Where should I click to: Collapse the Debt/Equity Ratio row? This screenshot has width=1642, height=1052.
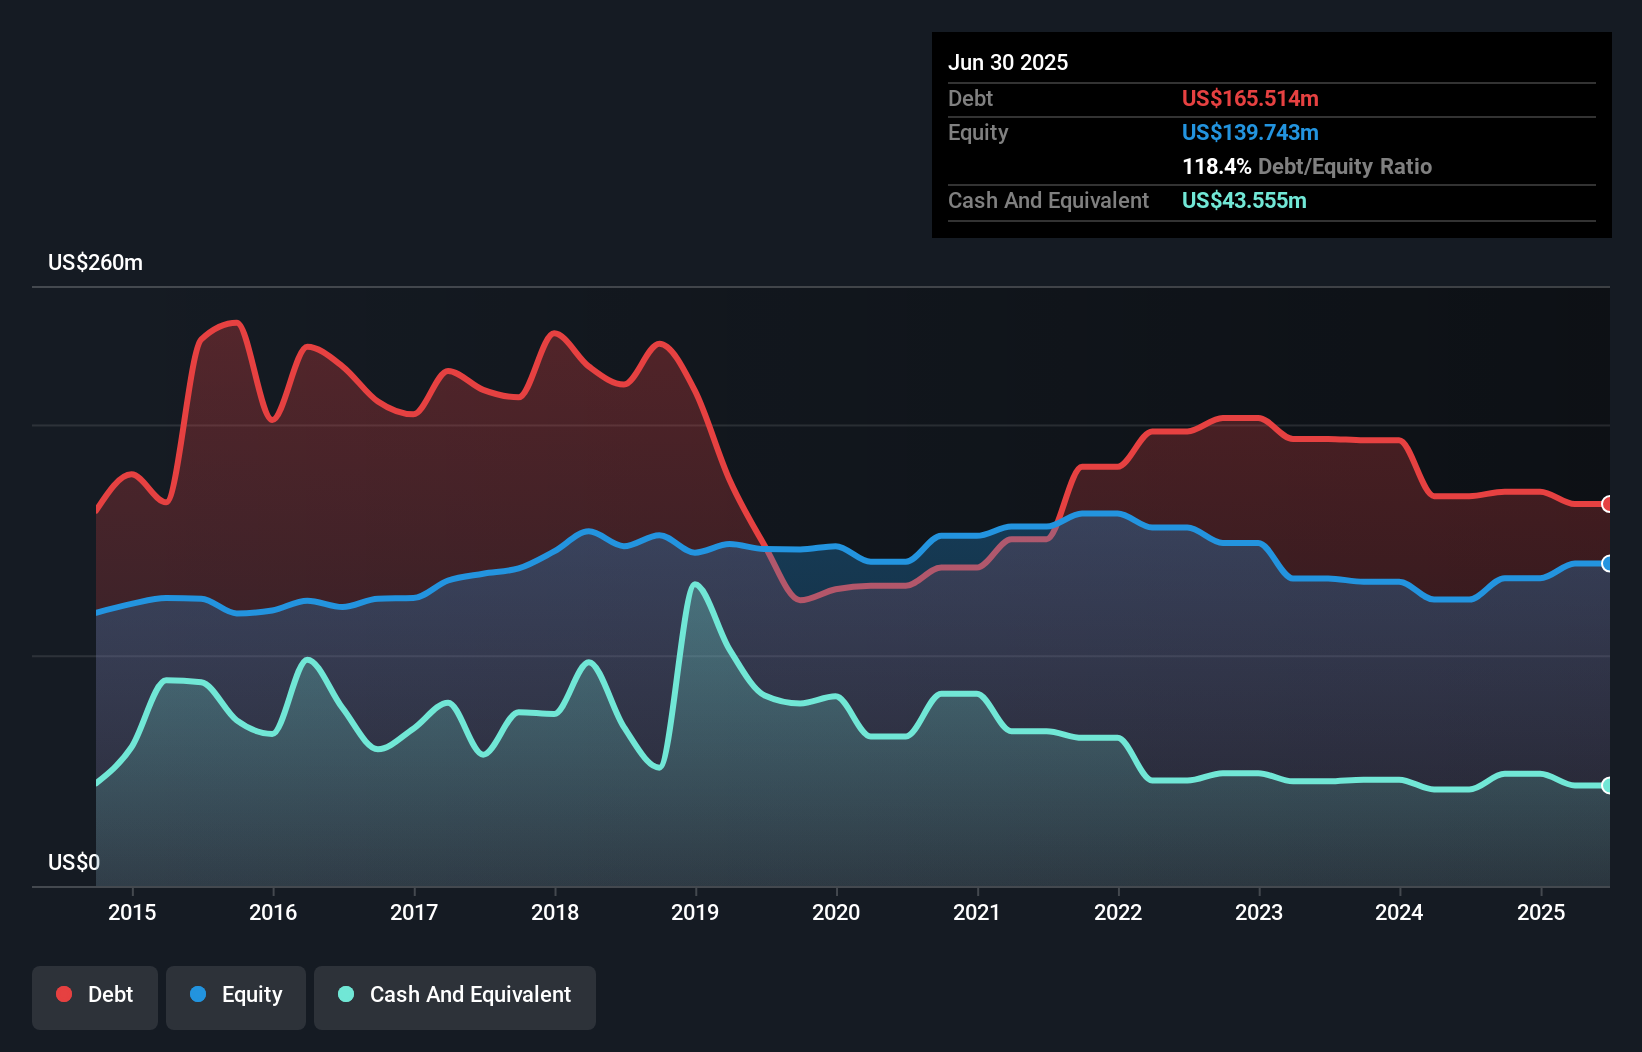click(1306, 166)
